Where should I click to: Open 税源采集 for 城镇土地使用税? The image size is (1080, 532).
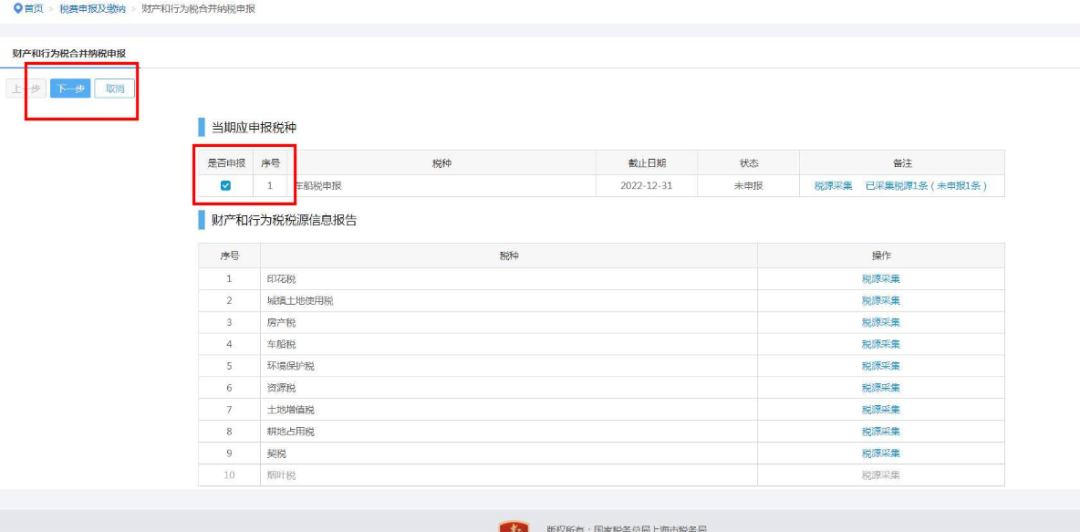pyautogui.click(x=881, y=300)
